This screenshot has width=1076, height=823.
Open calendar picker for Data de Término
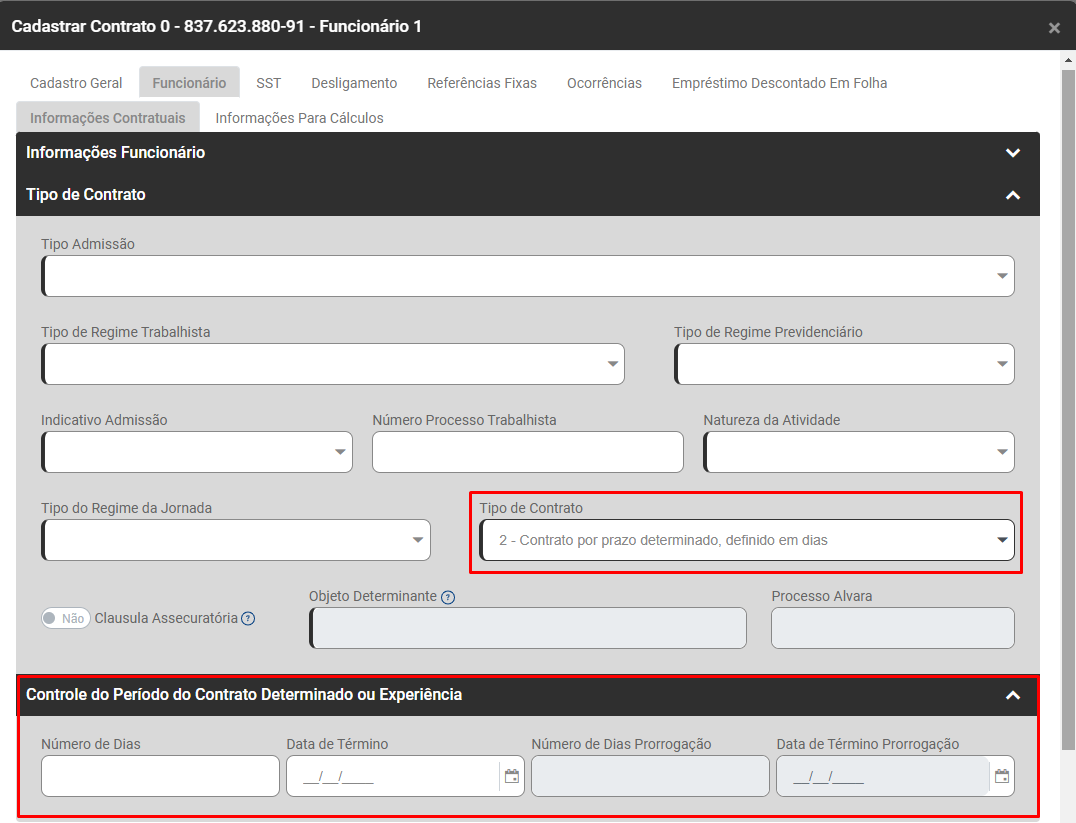point(512,776)
